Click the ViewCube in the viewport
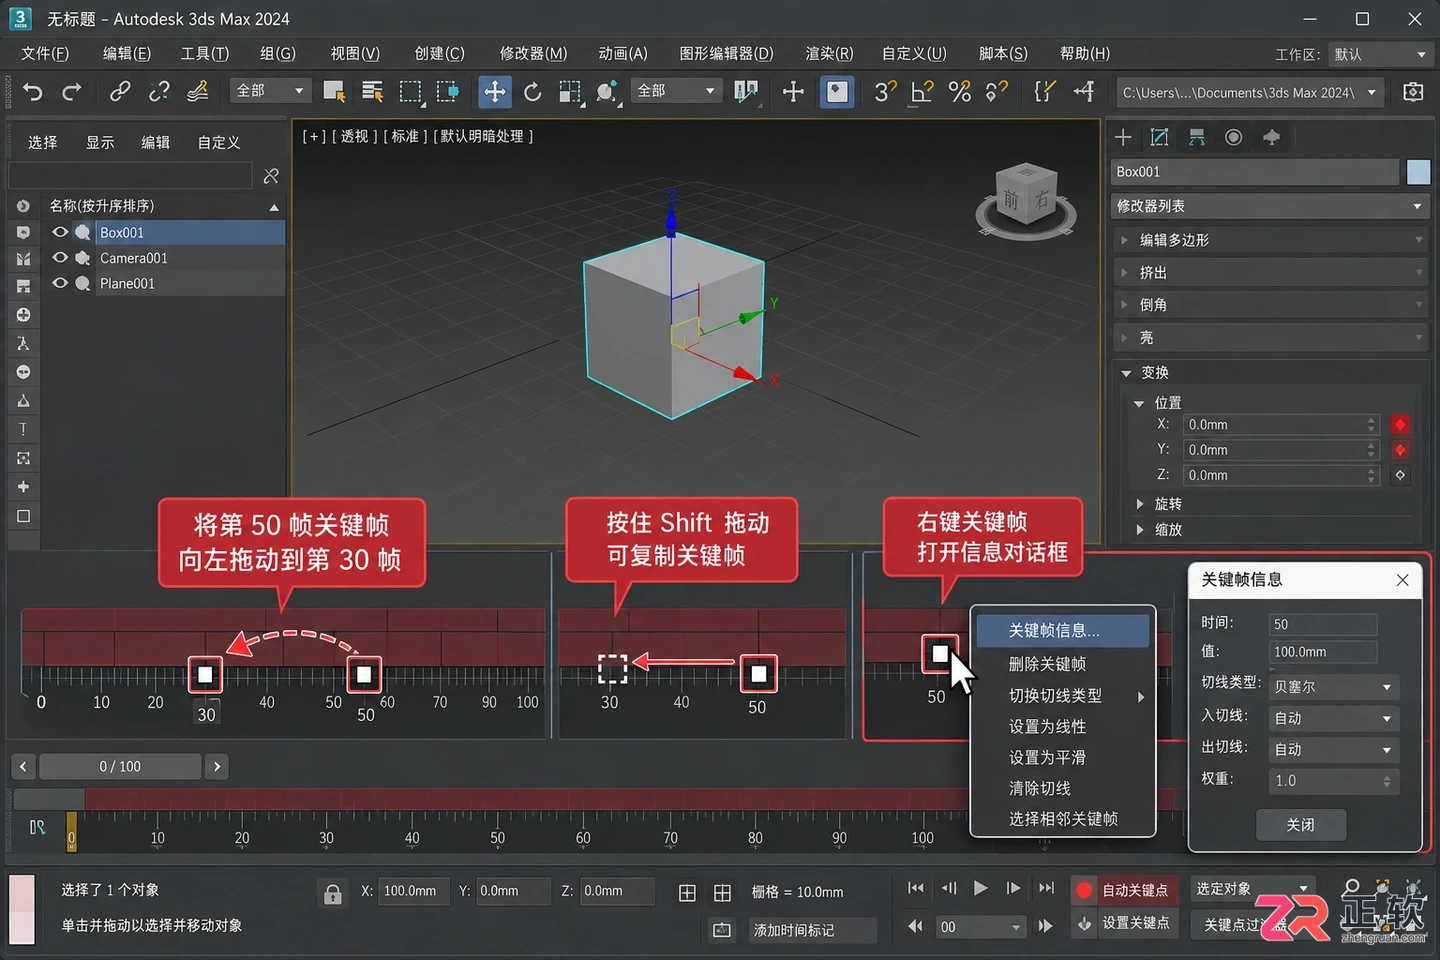1440x960 pixels. coord(1026,200)
